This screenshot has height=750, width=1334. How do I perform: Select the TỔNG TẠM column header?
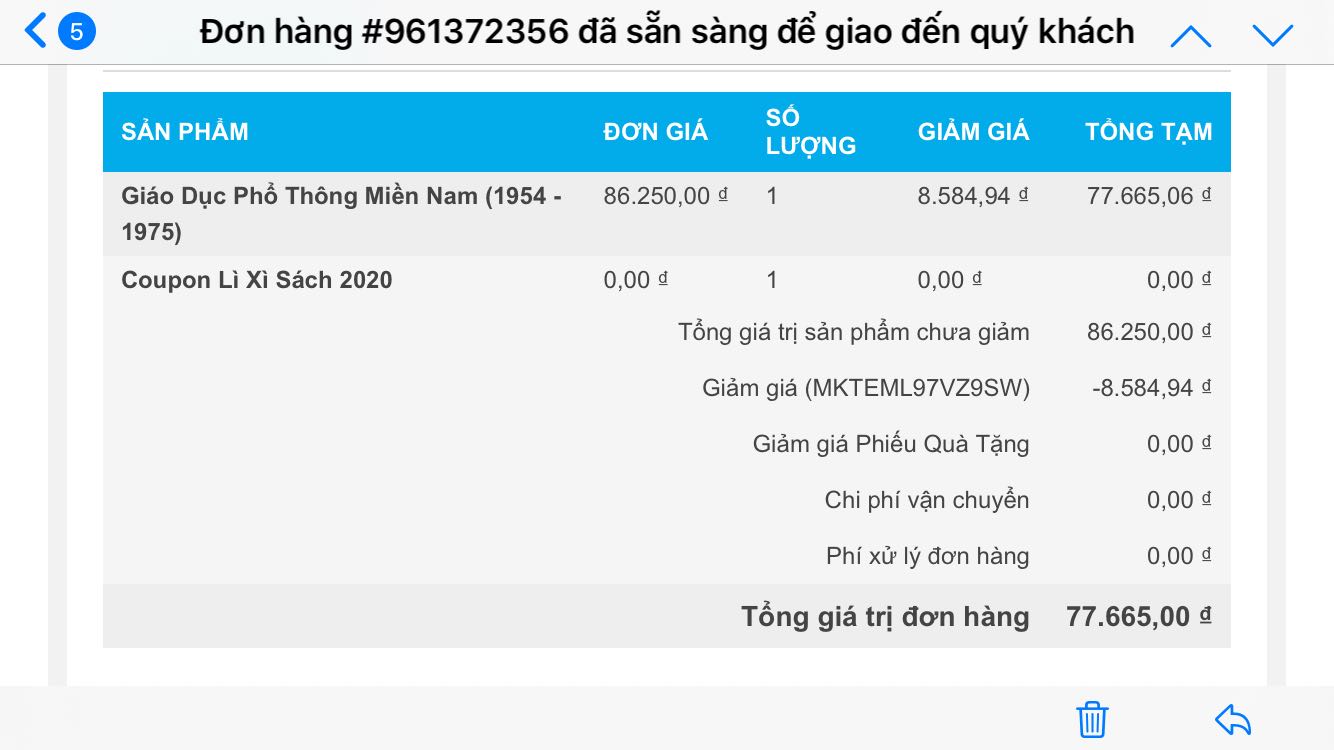[x=1150, y=131]
